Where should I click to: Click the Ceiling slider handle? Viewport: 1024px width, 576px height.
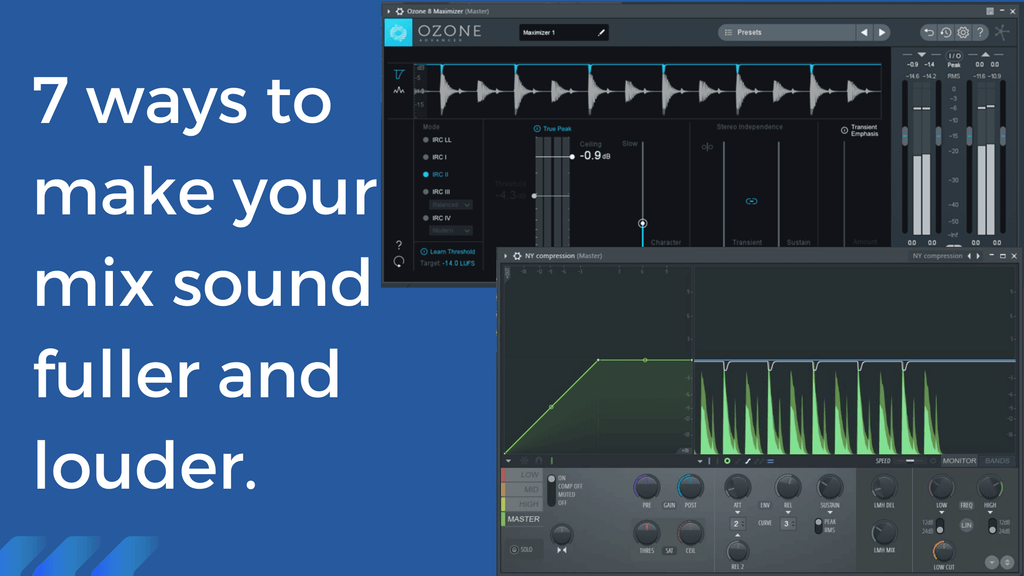[x=572, y=157]
